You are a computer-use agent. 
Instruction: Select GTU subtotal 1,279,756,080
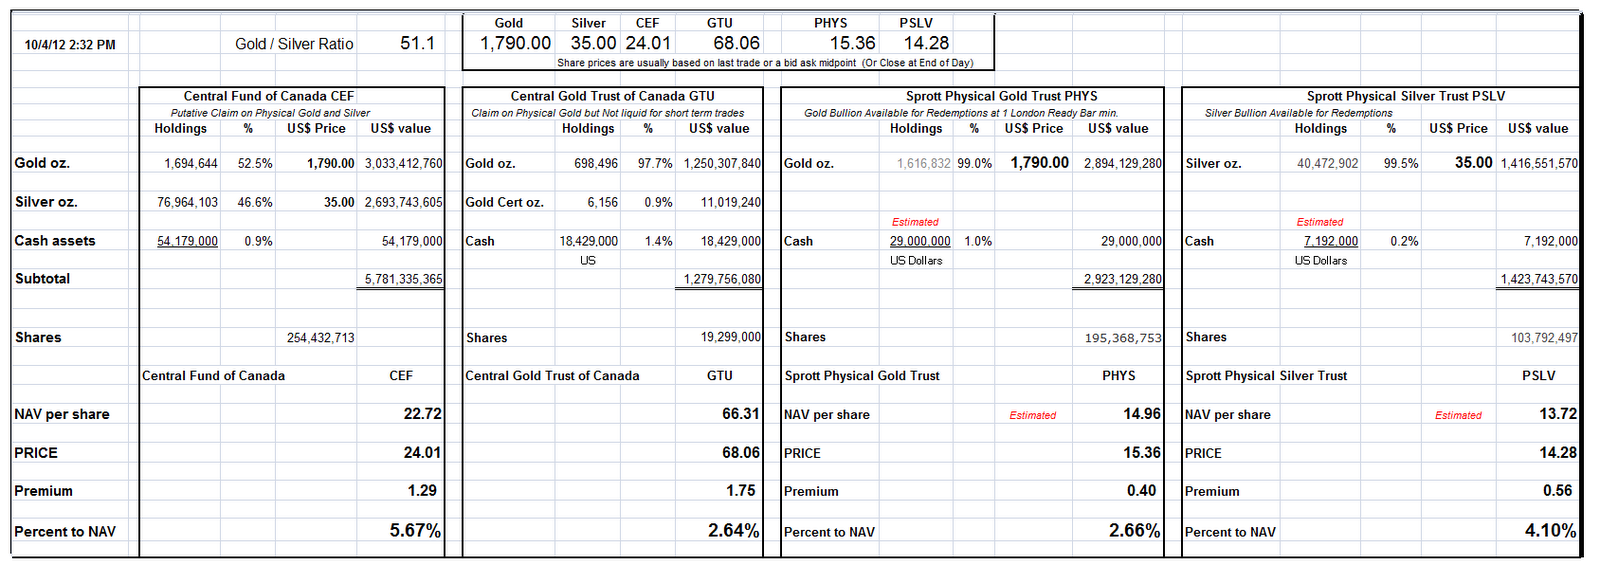pos(722,279)
